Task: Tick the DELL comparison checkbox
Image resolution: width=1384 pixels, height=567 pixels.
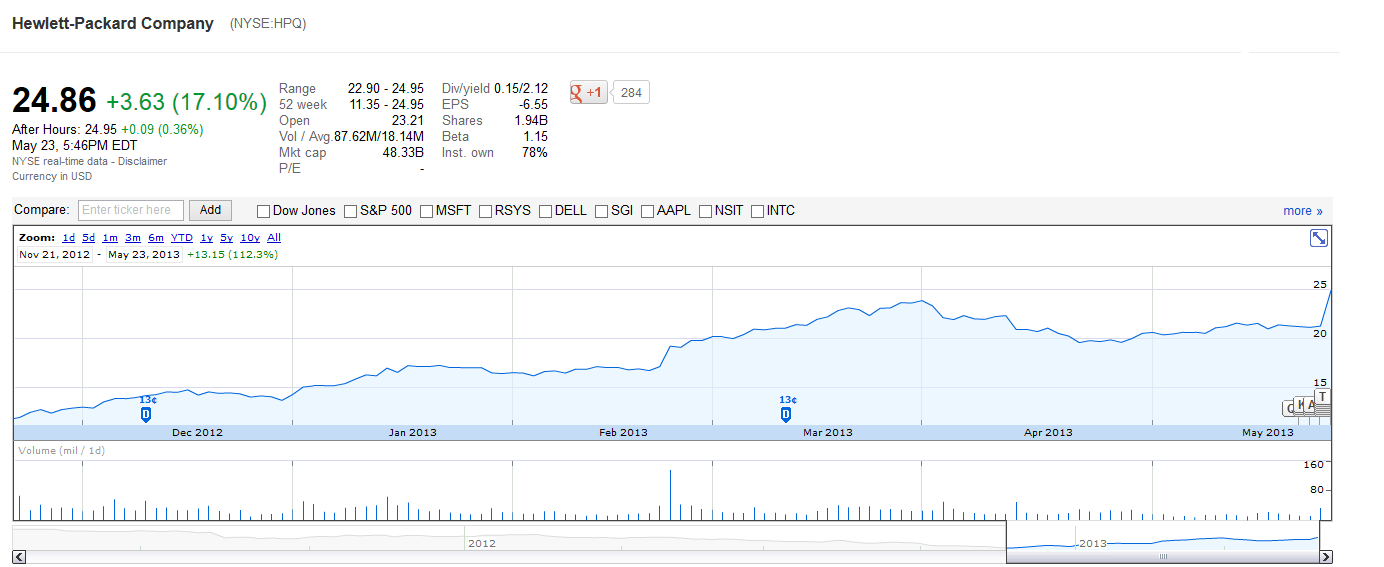Action: tap(545, 211)
